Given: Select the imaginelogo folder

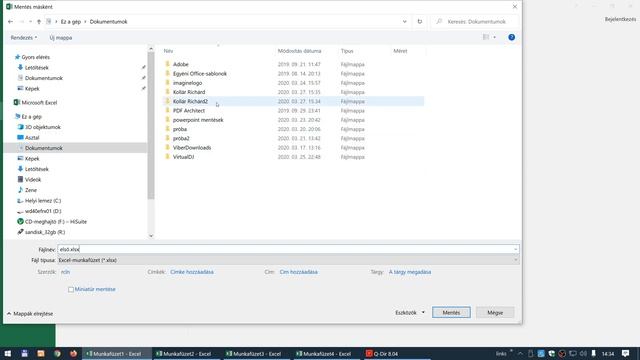Looking at the screenshot, I should tap(187, 83).
